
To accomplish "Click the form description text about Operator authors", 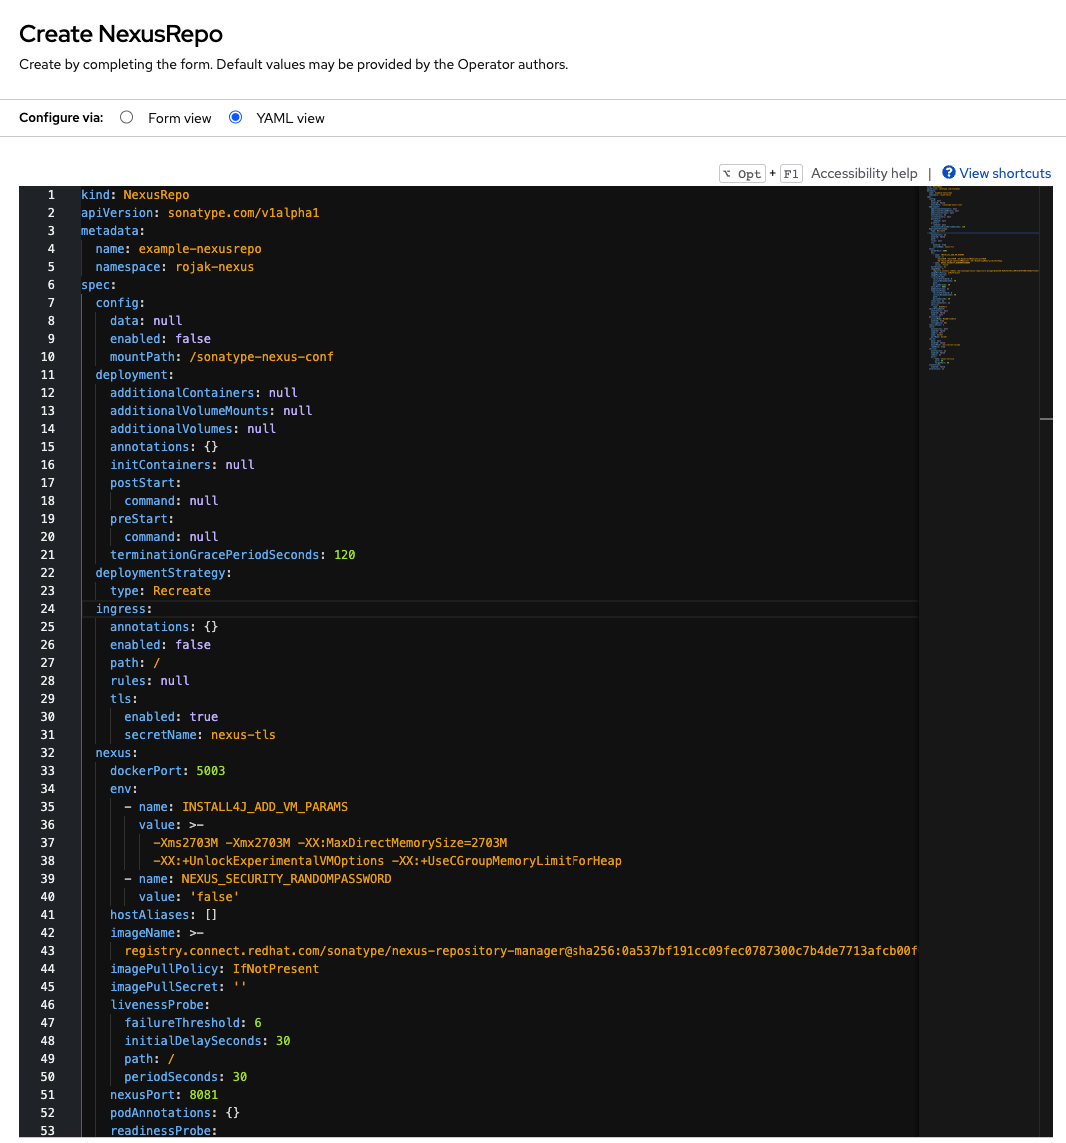I will point(293,64).
